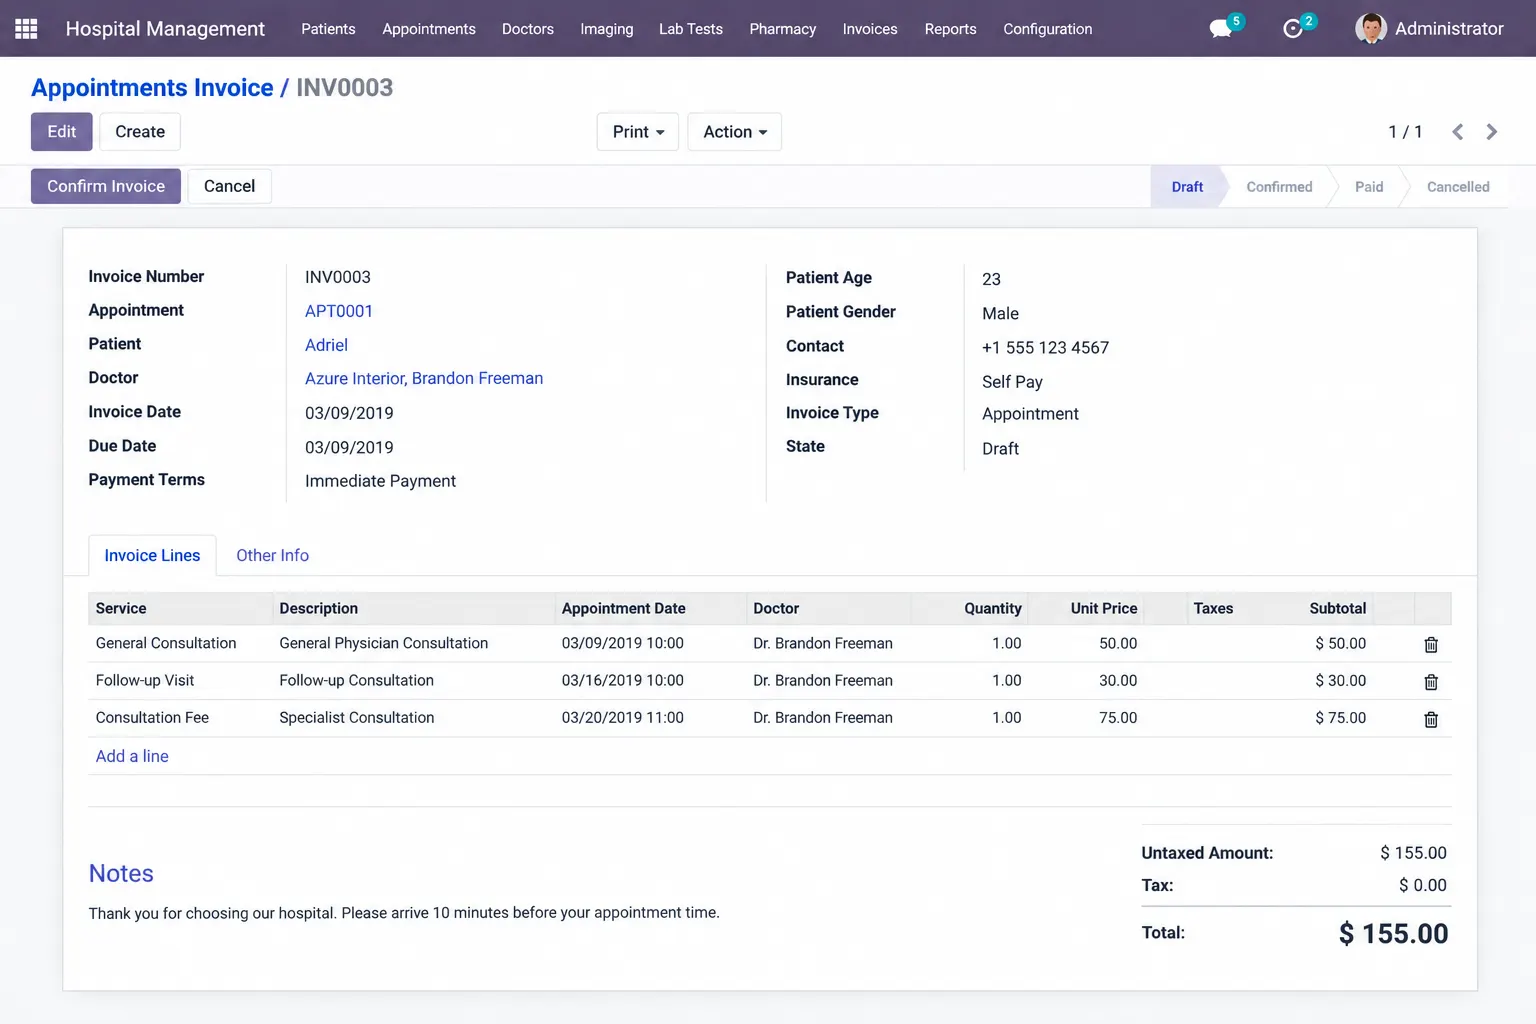Open the Appointments menu
This screenshot has height=1024, width=1536.
coord(429,29)
